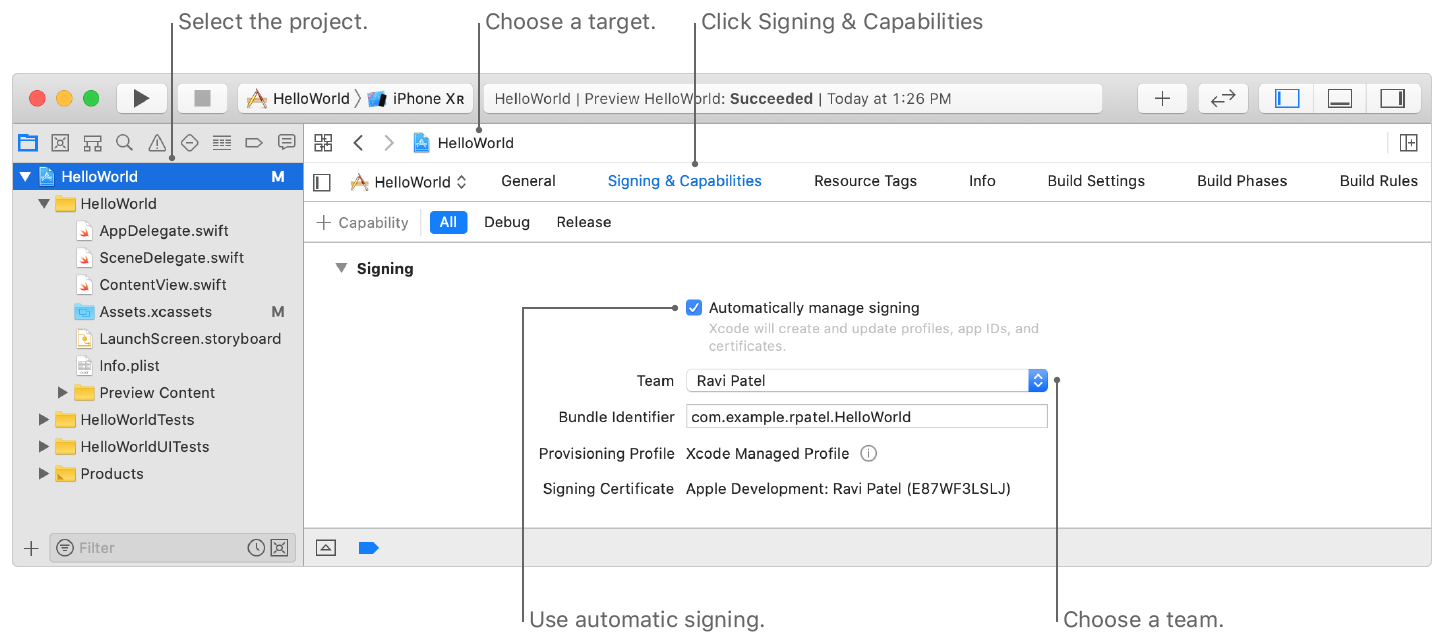Open the Issue navigator warning triangle
Screen dimensions: 1444x644
pyautogui.click(x=157, y=143)
